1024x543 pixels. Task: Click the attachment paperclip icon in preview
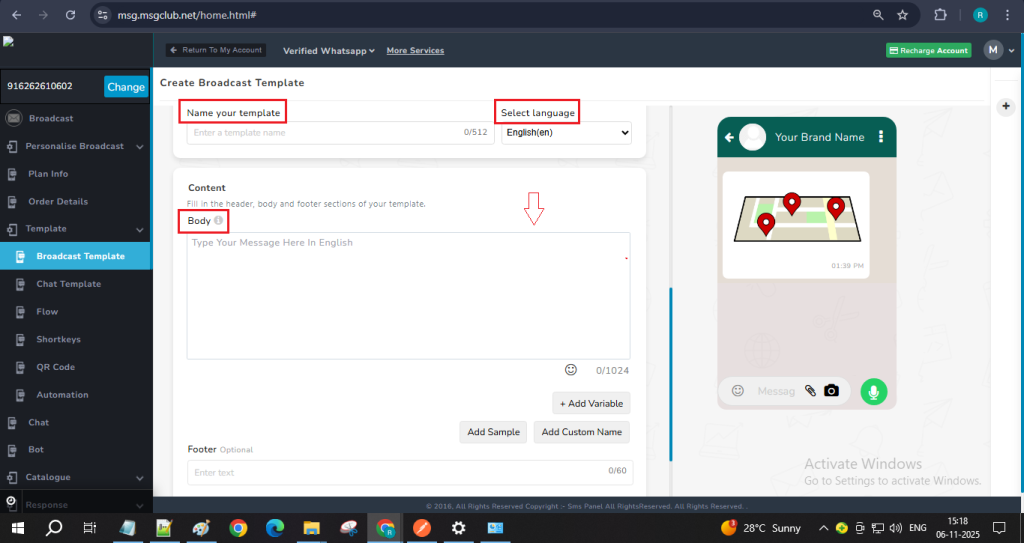click(810, 391)
